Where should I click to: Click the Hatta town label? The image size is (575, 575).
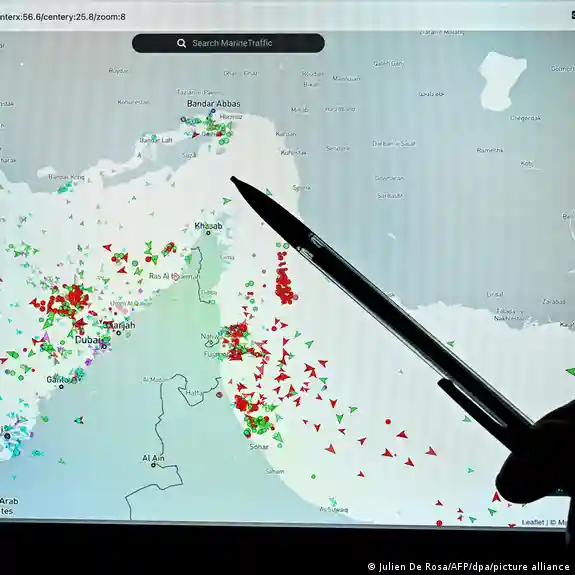coord(194,393)
